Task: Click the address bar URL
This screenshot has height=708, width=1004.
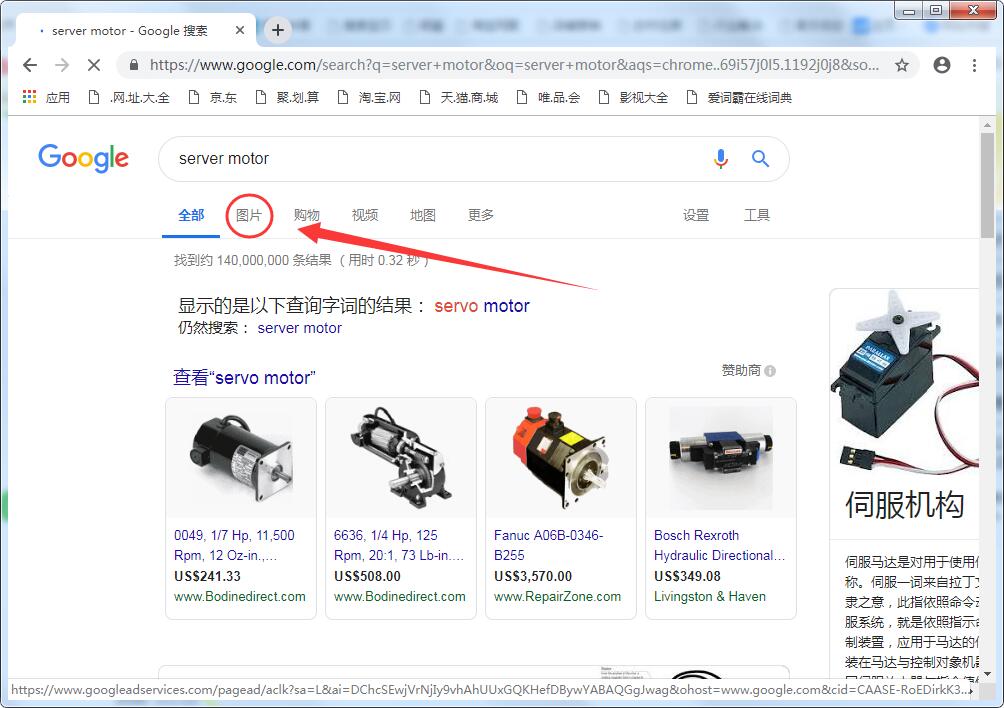Action: pos(514,65)
